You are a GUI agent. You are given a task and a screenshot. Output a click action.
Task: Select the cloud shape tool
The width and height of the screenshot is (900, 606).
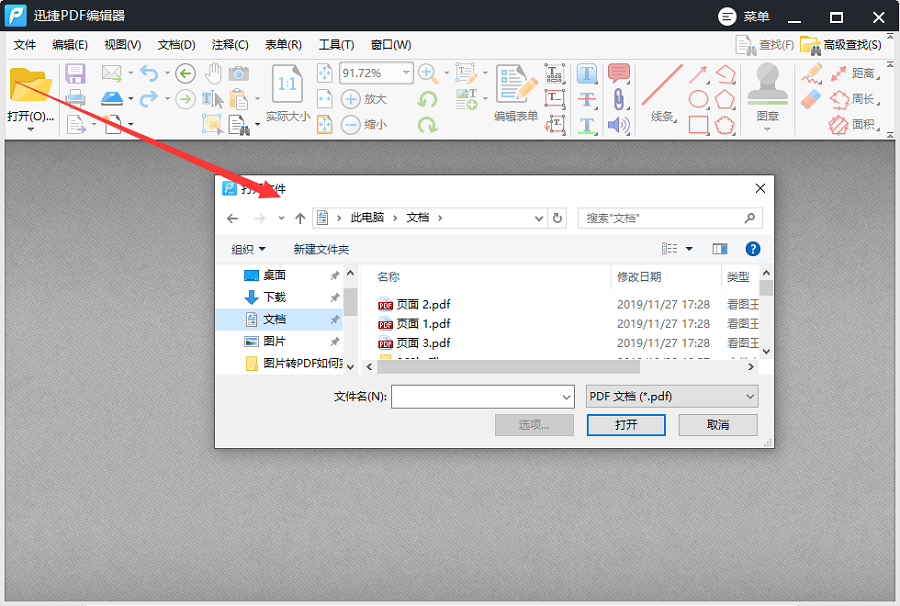point(725,125)
